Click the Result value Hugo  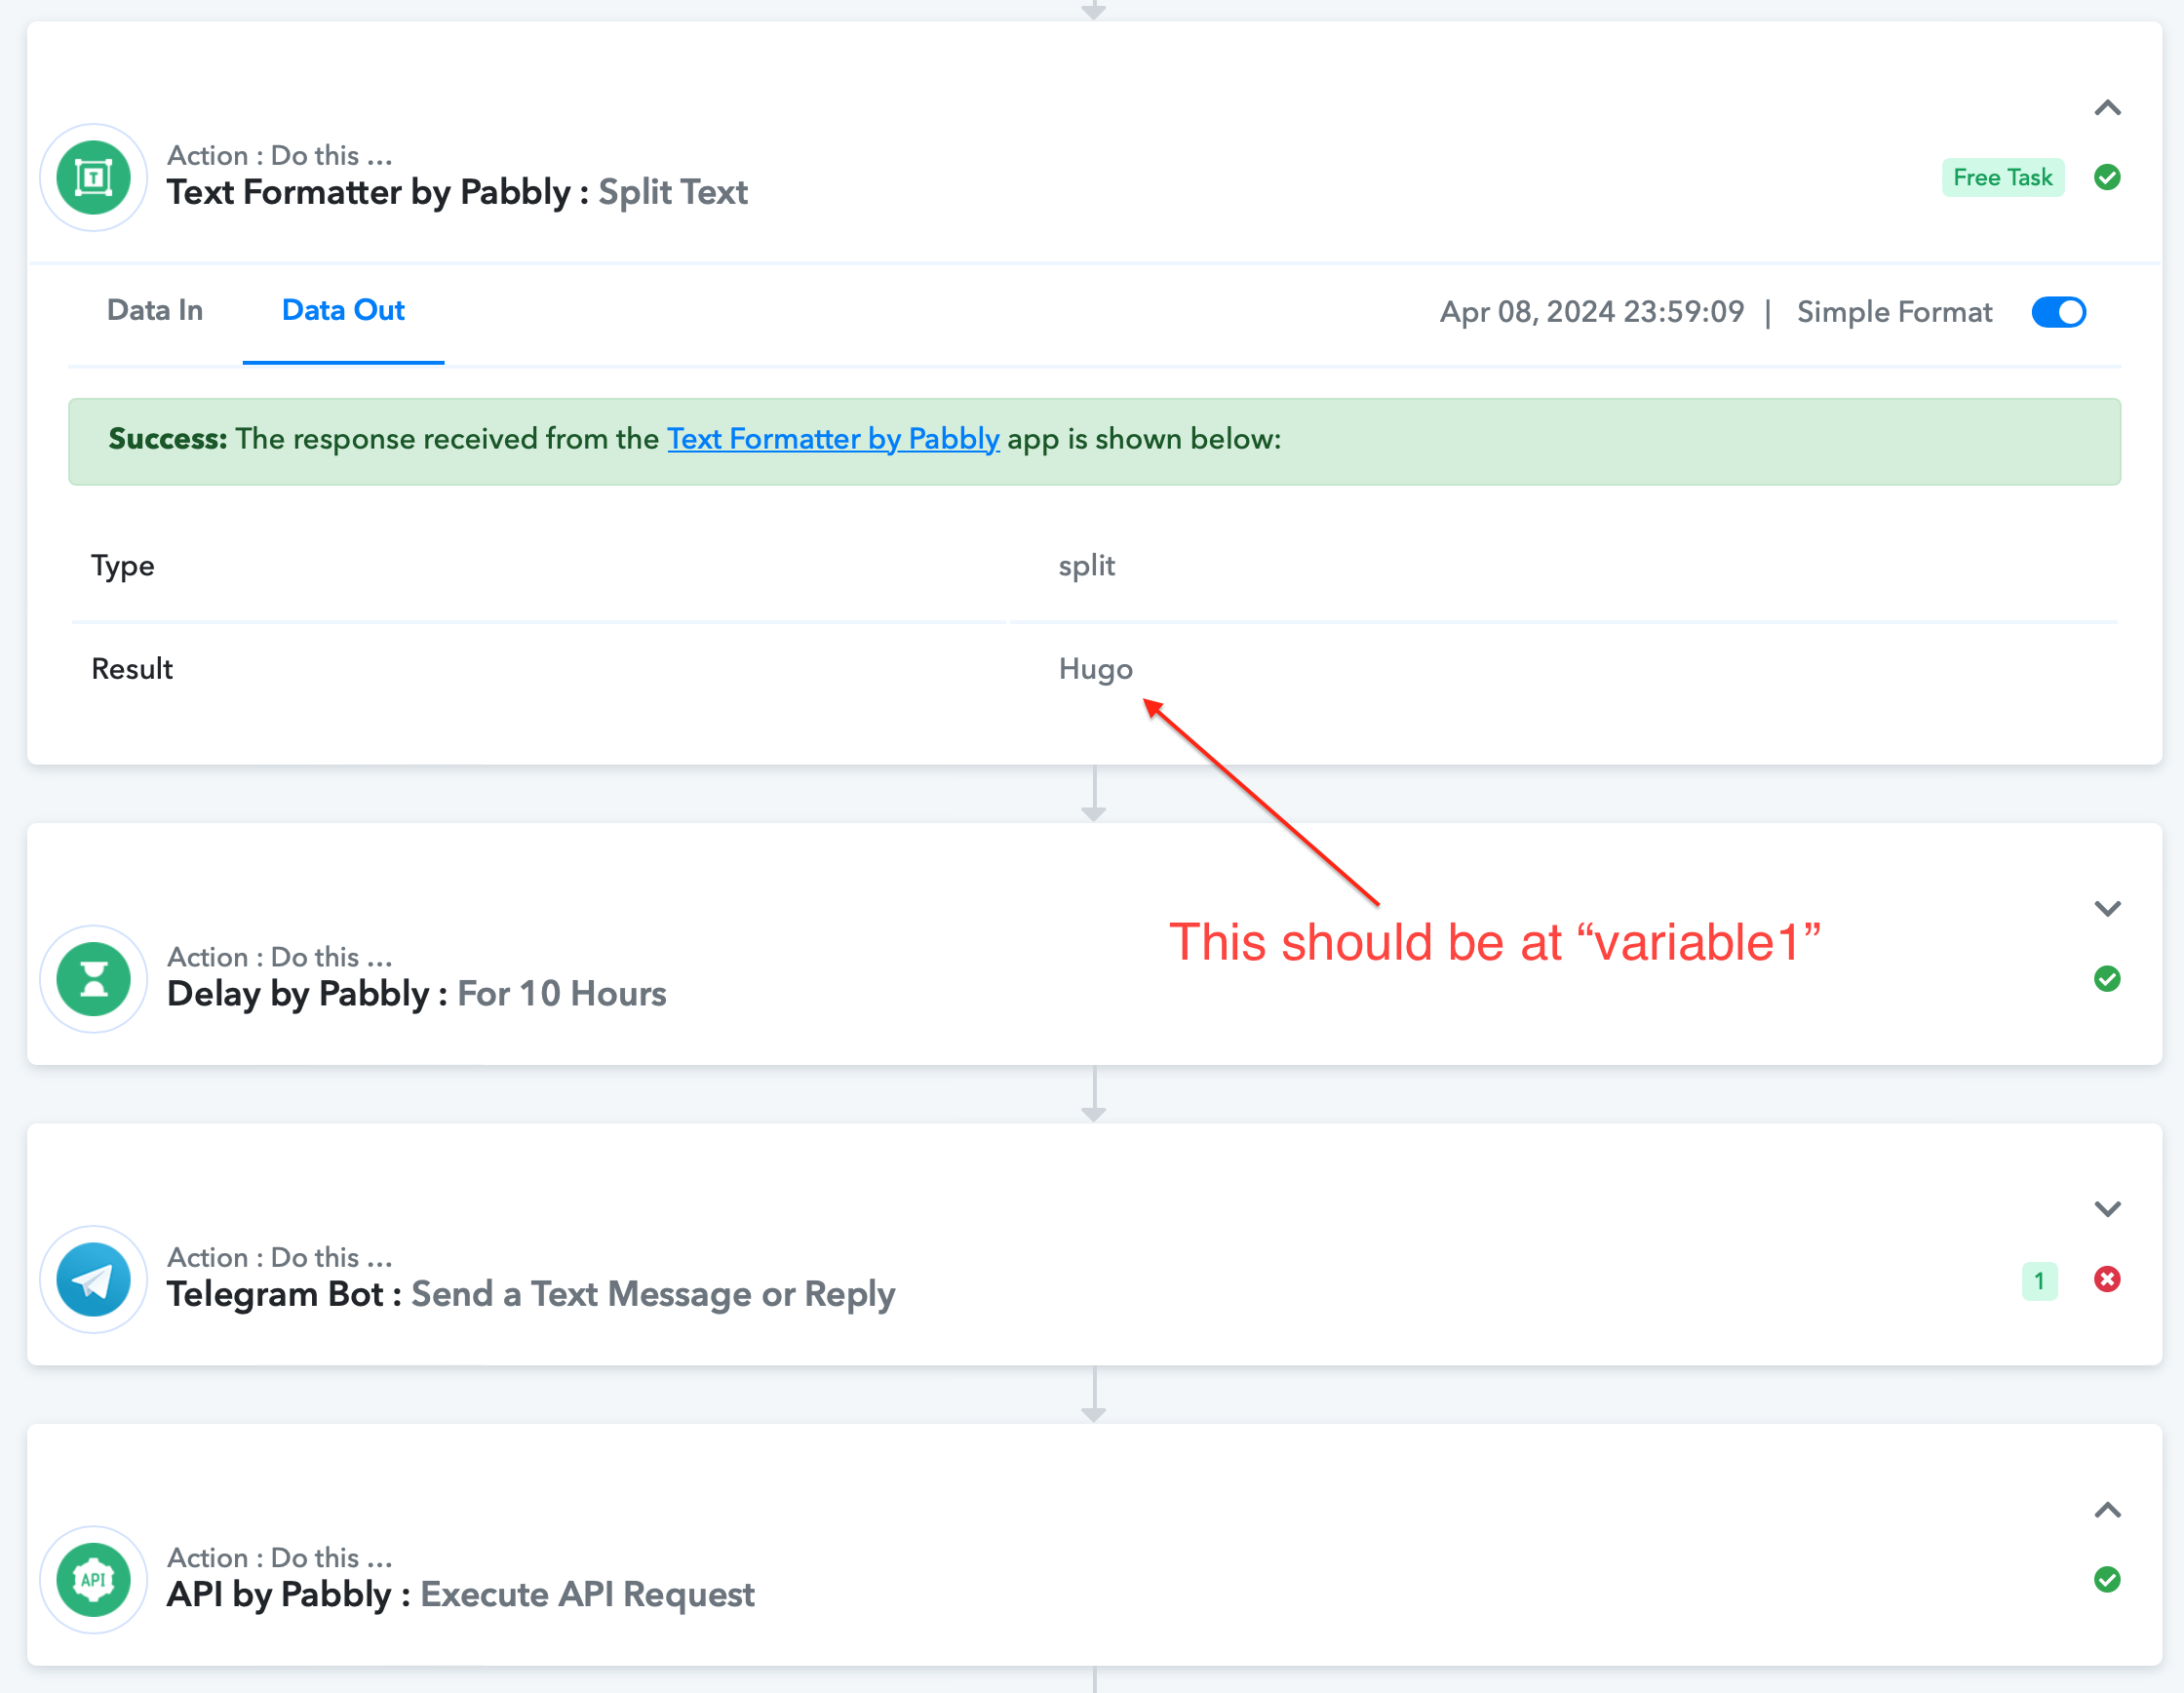pos(1095,669)
